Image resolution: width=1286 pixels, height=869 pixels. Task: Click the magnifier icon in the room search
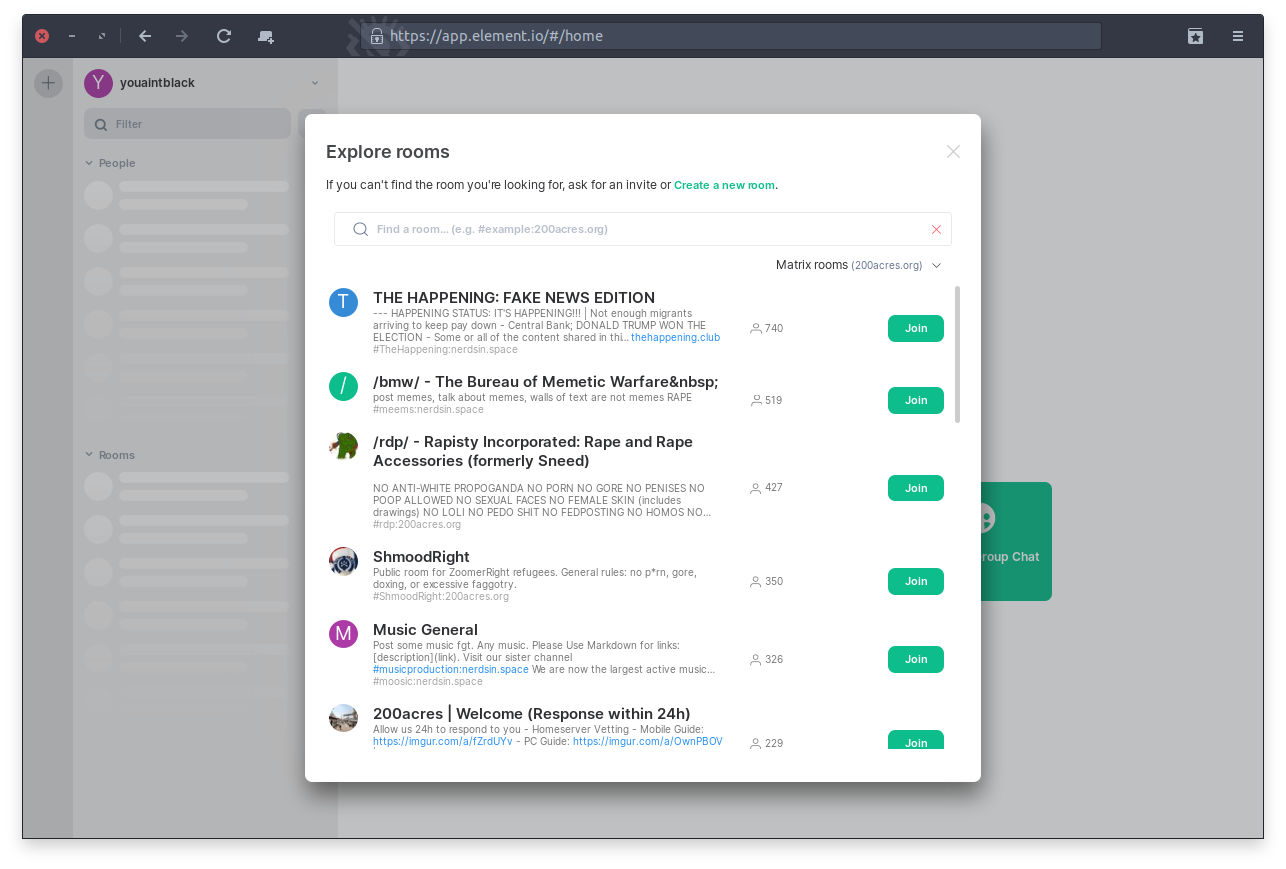(x=360, y=229)
